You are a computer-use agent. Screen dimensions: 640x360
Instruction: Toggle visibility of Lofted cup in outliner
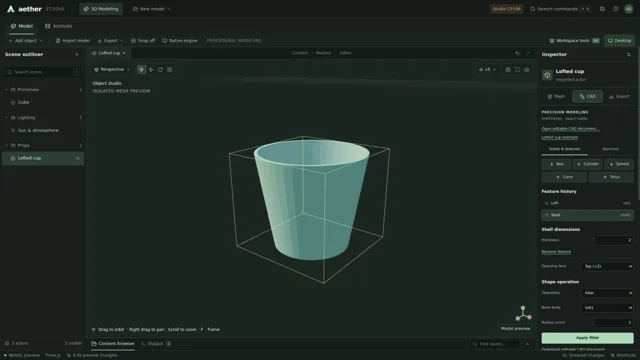(78, 158)
